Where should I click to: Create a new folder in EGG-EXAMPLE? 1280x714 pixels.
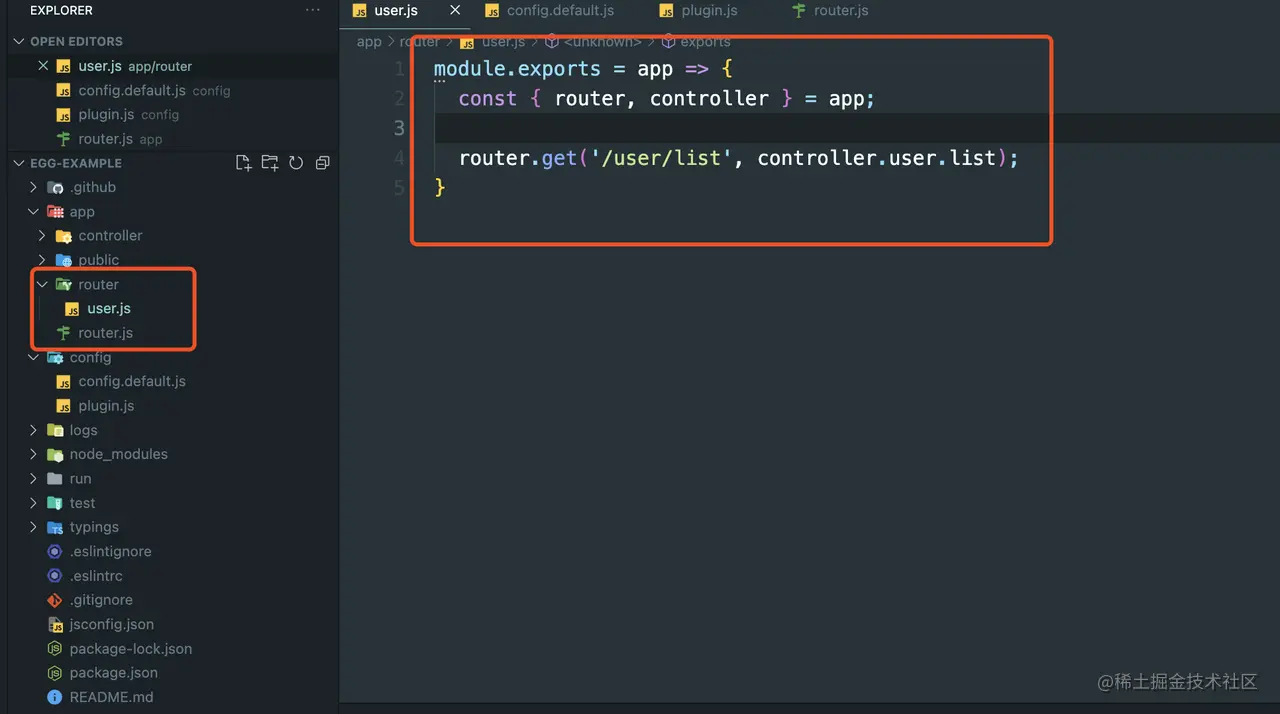point(269,163)
